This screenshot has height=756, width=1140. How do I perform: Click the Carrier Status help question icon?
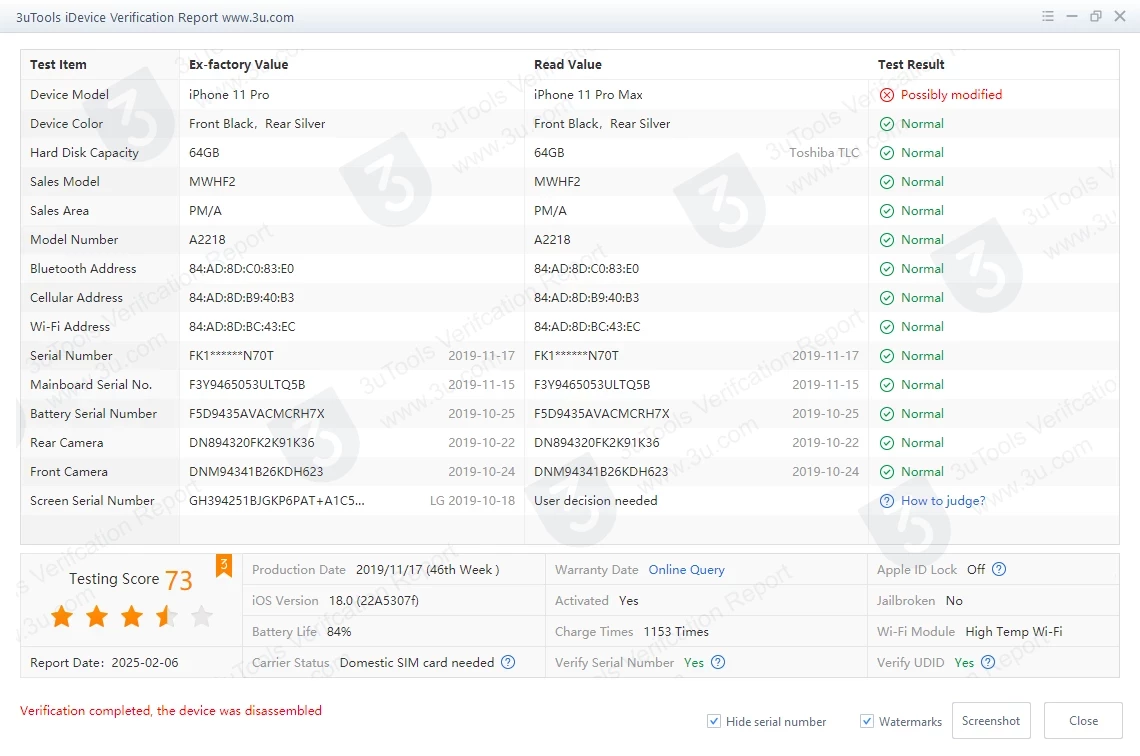[x=508, y=662]
